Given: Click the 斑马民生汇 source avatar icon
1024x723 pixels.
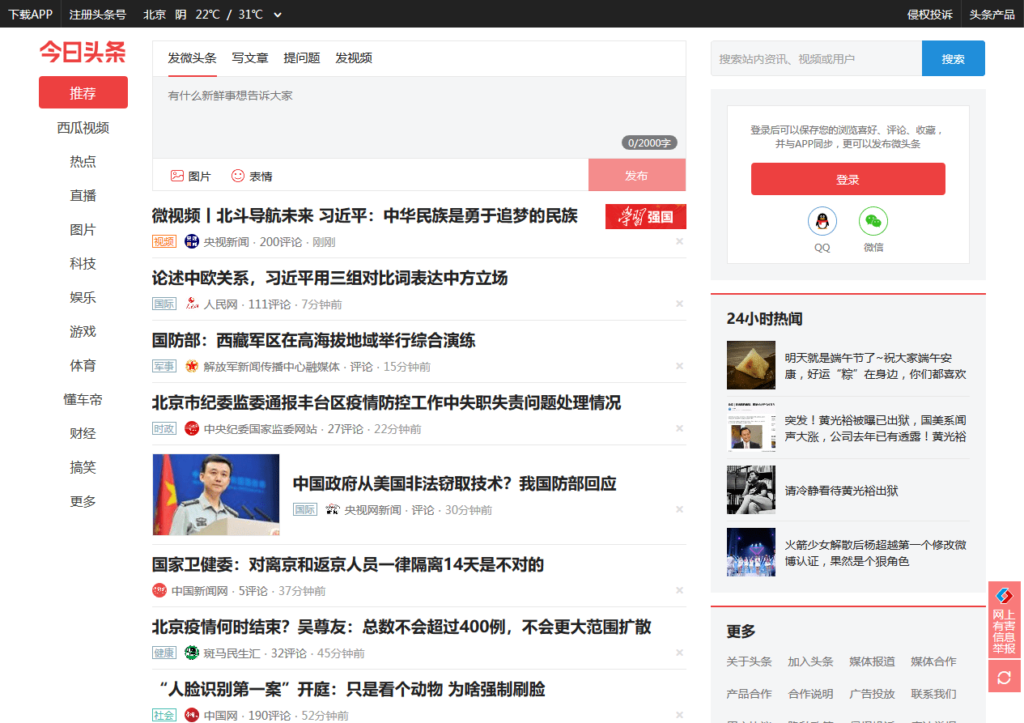Looking at the screenshot, I should 191,652.
